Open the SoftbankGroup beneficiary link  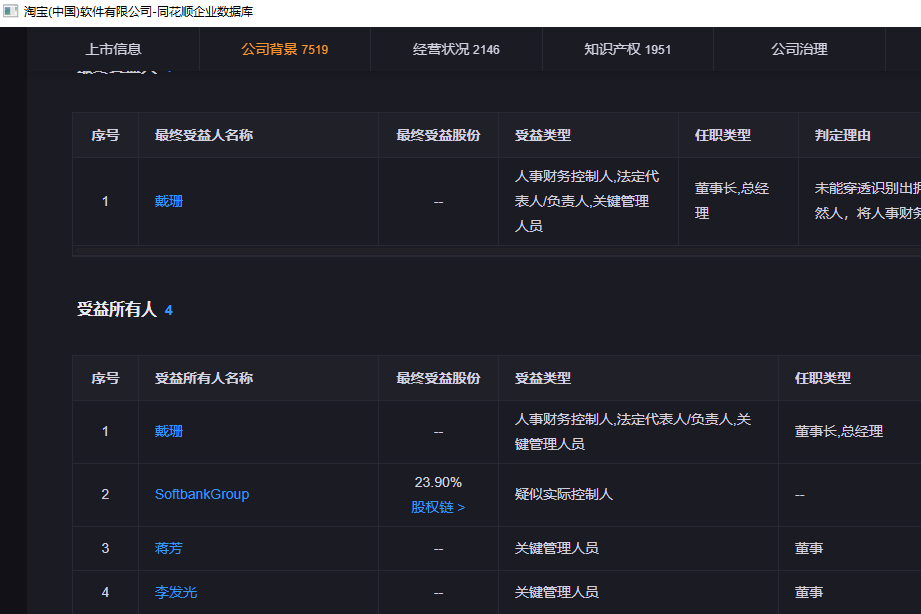point(202,494)
